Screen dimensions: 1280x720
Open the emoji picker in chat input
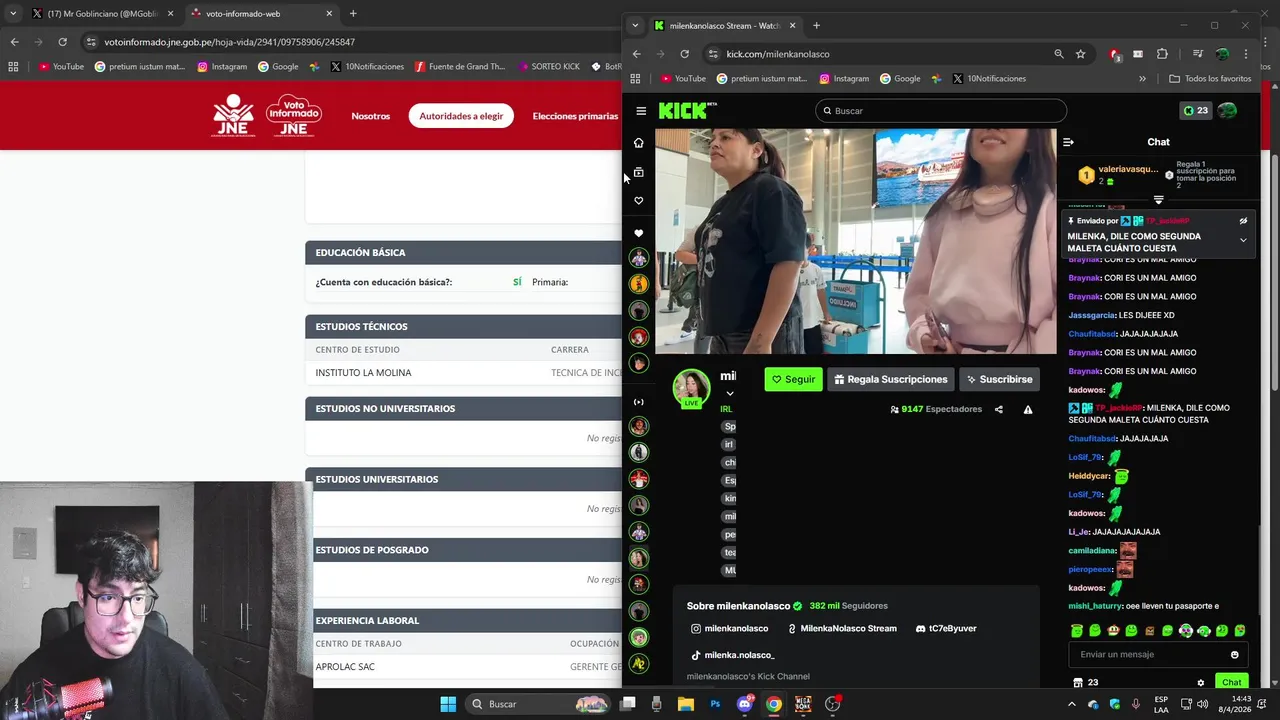coord(1234,655)
